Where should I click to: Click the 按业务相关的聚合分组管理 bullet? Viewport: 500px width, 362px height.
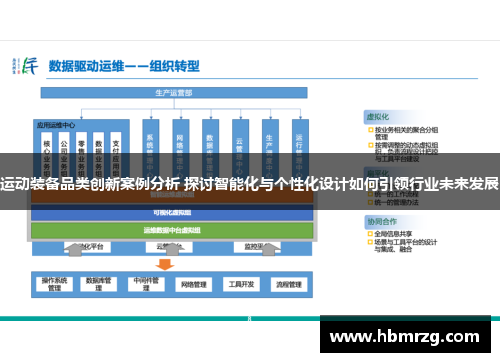tap(403, 133)
